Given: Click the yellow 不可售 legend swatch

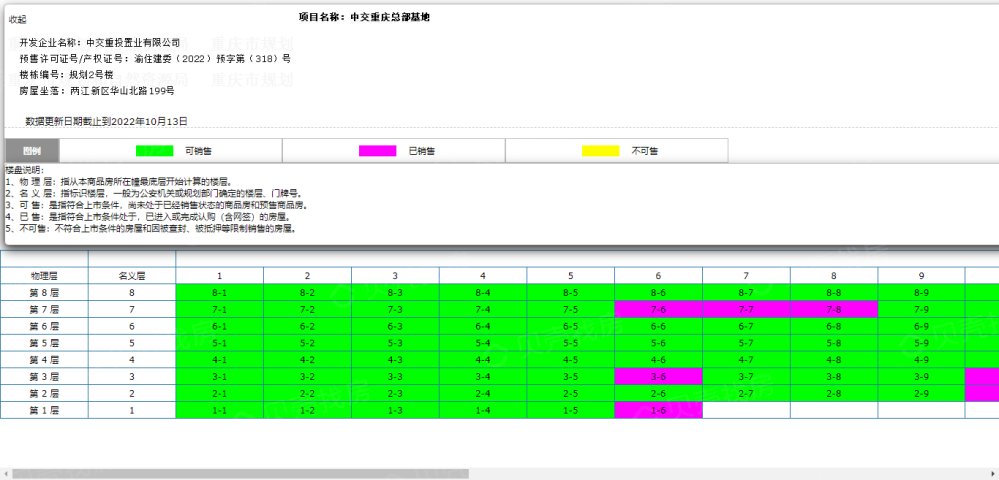Looking at the screenshot, I should 601,151.
